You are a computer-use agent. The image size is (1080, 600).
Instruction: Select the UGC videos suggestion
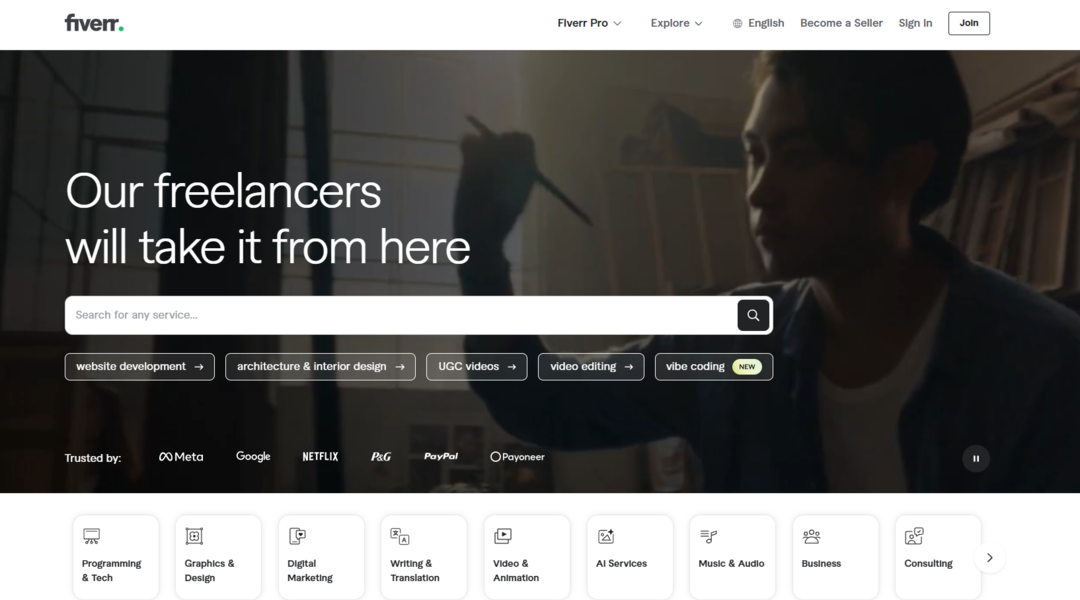pyautogui.click(x=477, y=366)
